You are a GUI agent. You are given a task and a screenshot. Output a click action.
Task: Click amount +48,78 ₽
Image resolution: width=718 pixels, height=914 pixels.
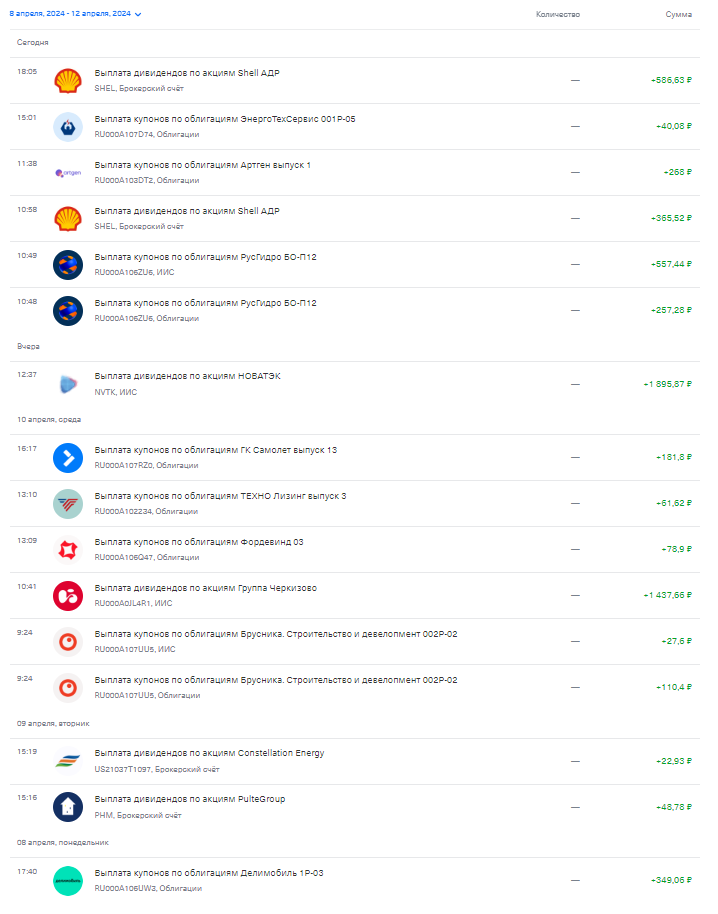(674, 807)
